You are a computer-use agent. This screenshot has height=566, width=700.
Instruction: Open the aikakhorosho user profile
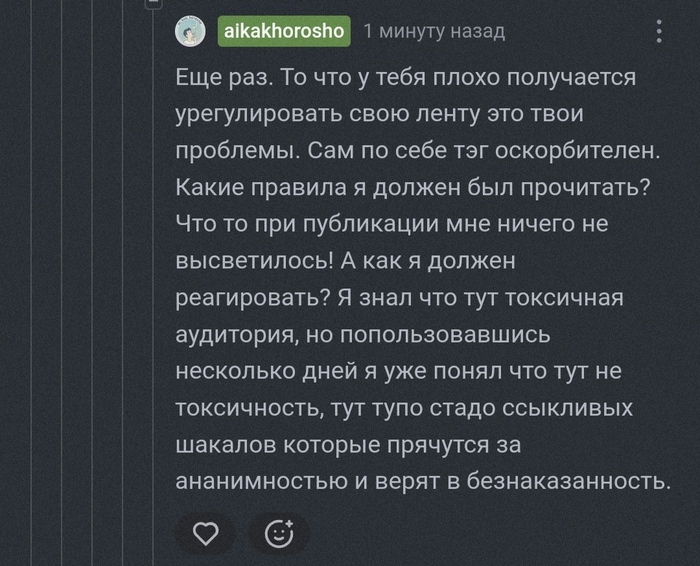283,31
